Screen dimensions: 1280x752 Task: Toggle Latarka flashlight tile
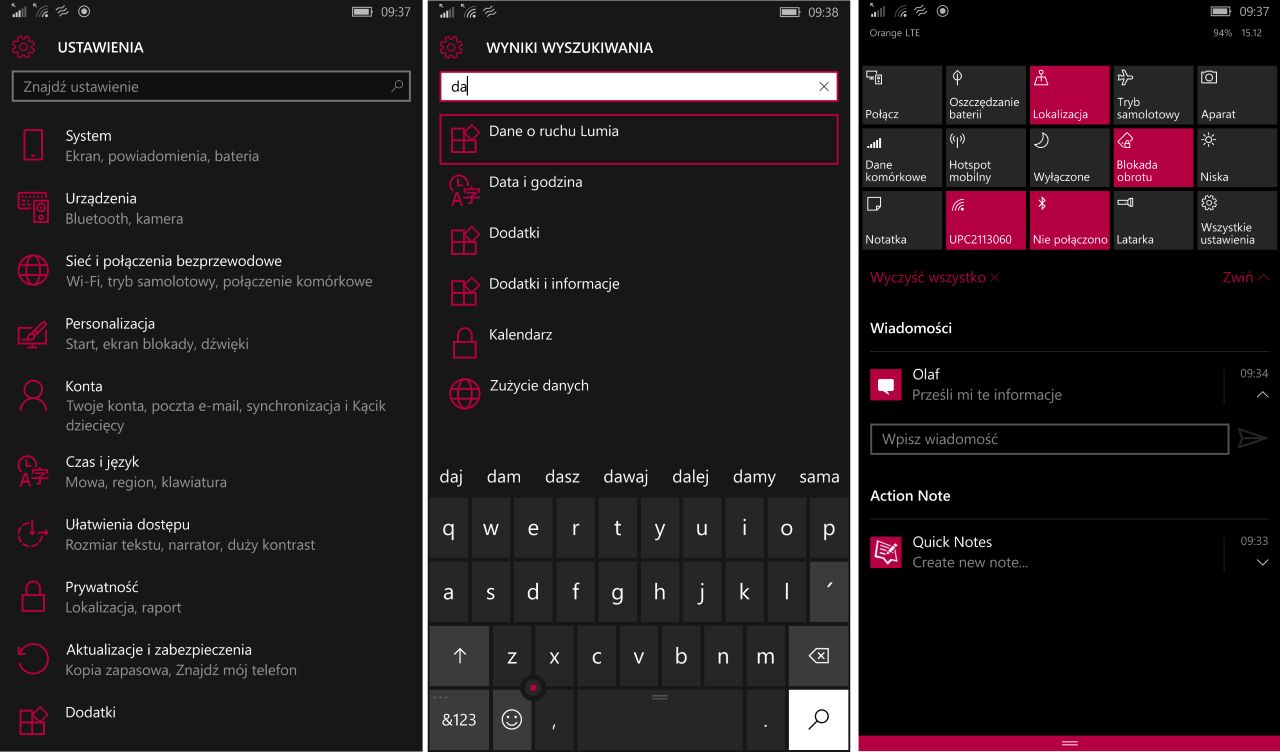(x=1154, y=220)
